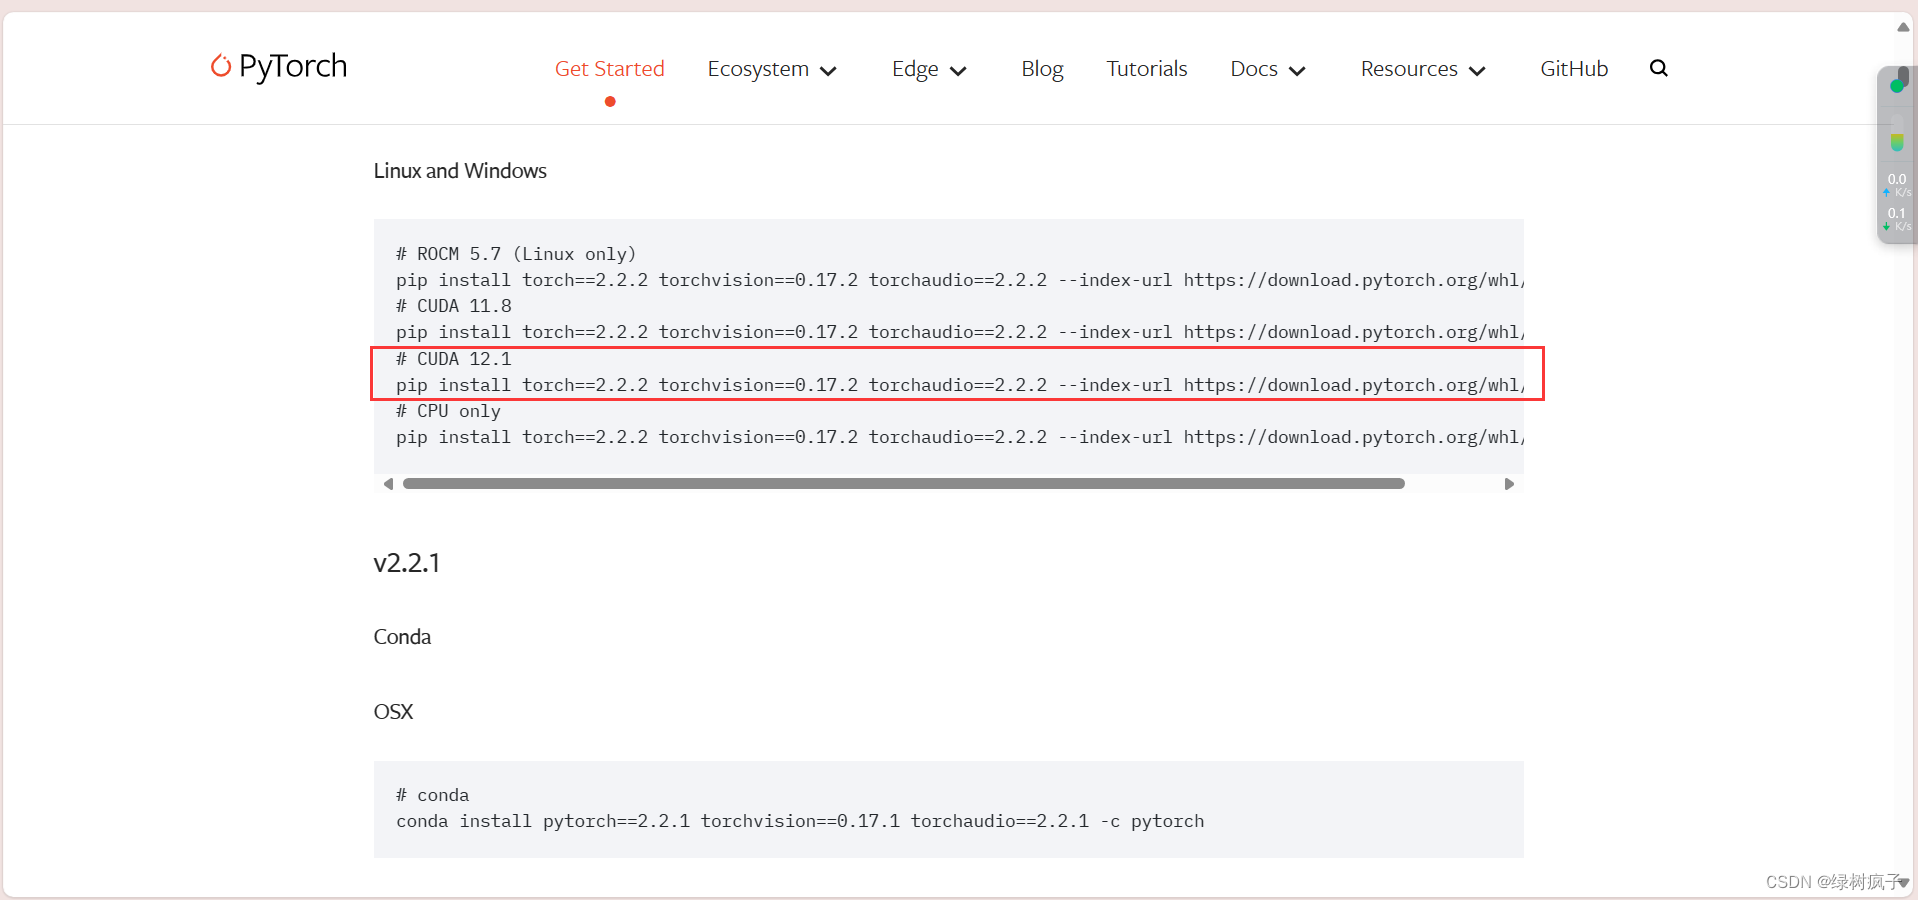The height and width of the screenshot is (900, 1918).
Task: Click the CUDA 11.8 pip install command
Action: pos(960,332)
